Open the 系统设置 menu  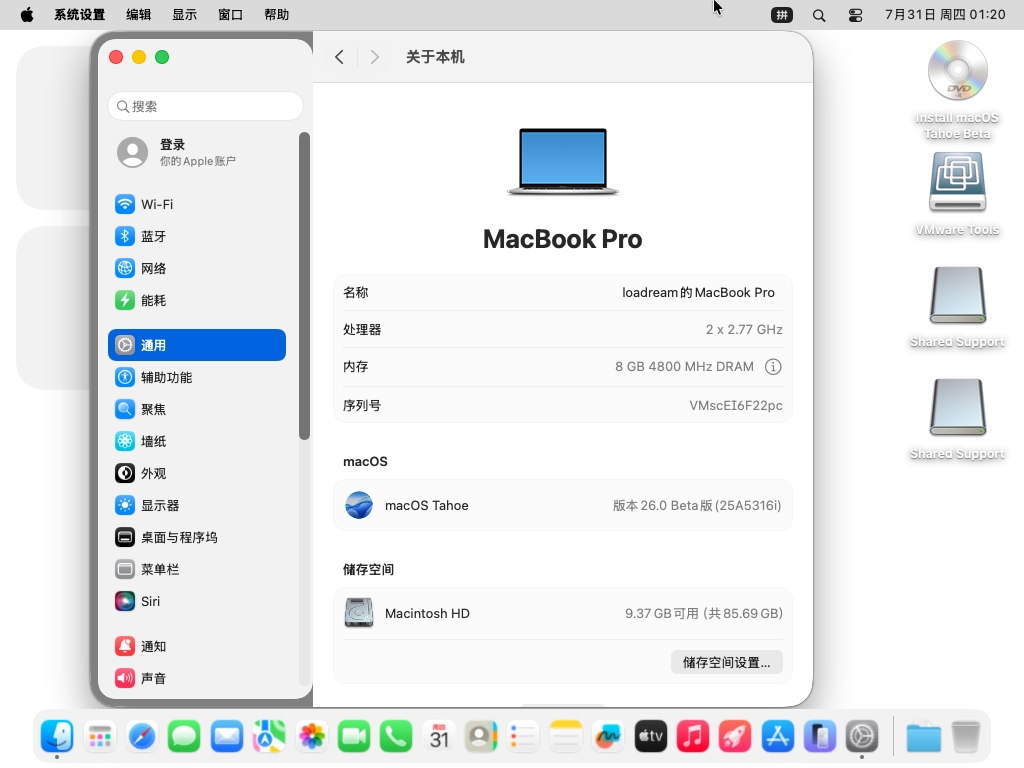80,14
